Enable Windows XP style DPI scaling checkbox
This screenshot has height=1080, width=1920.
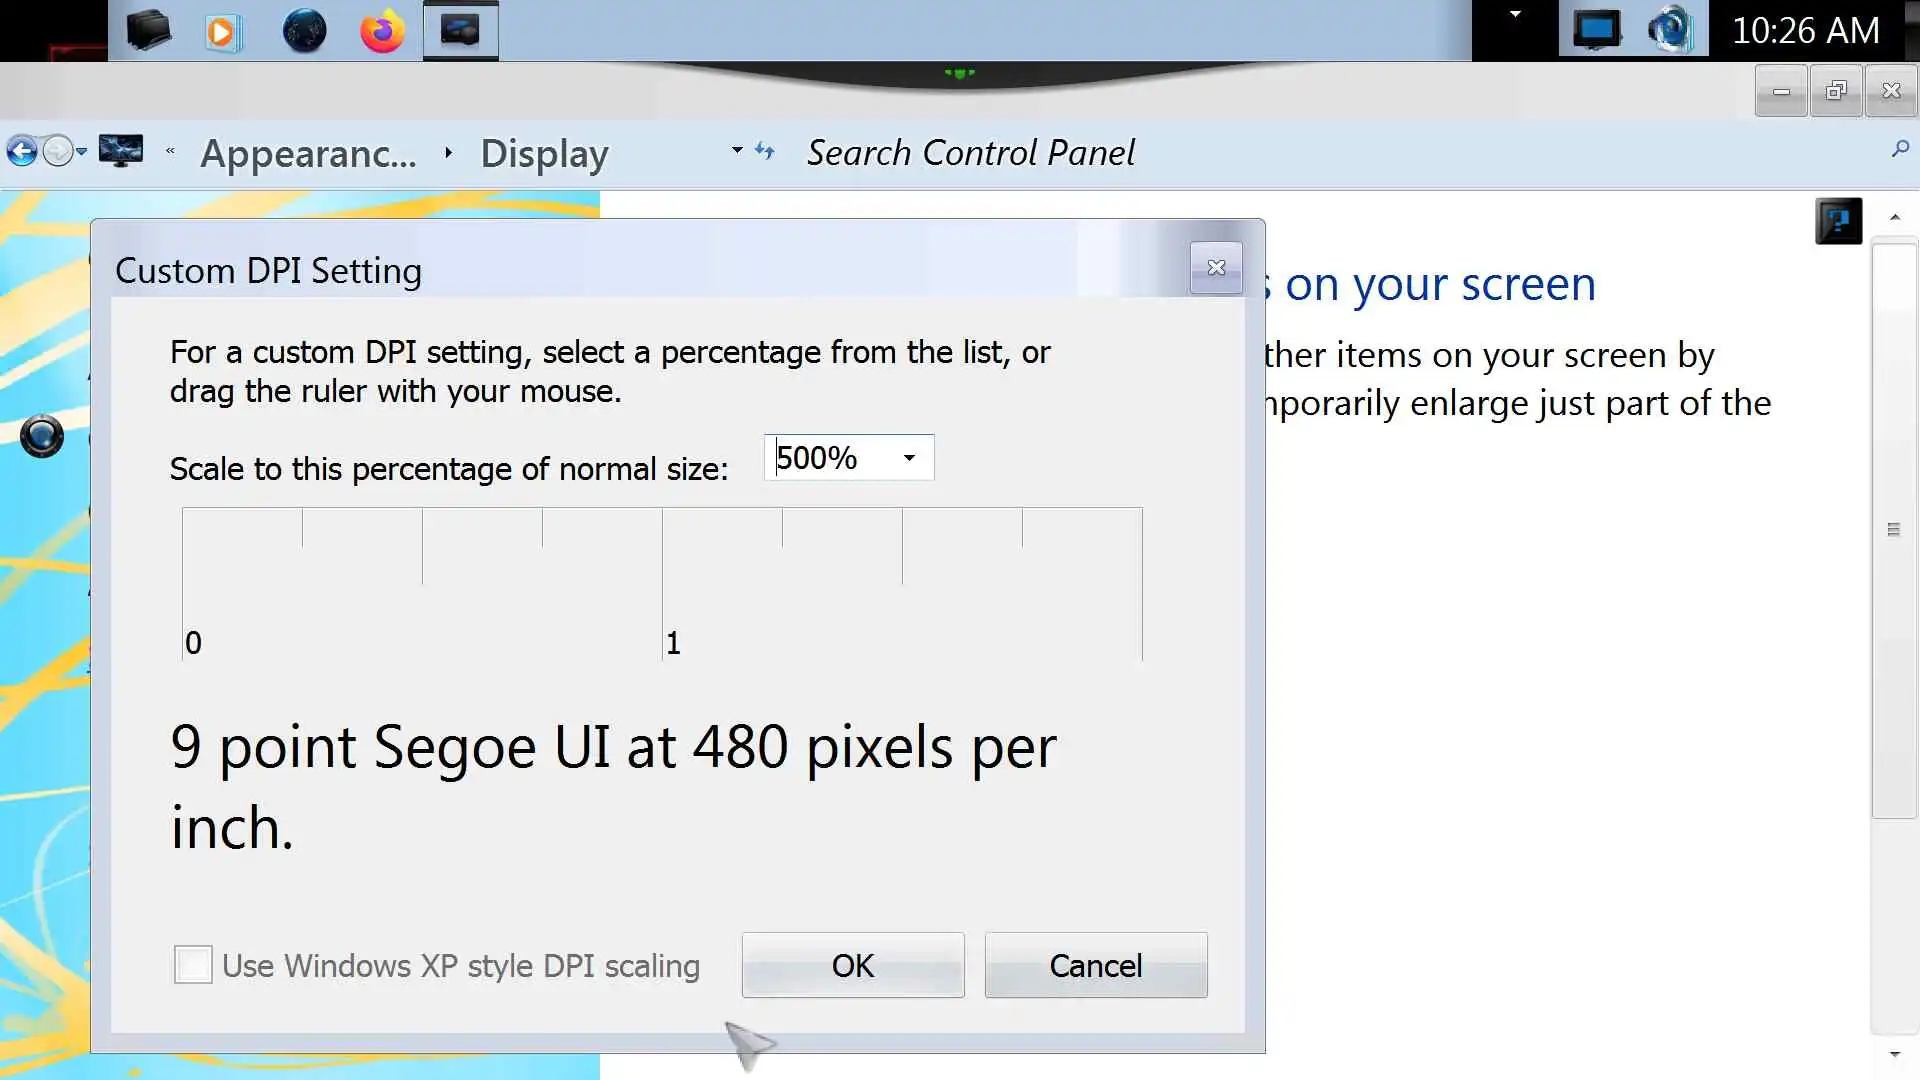(193, 965)
